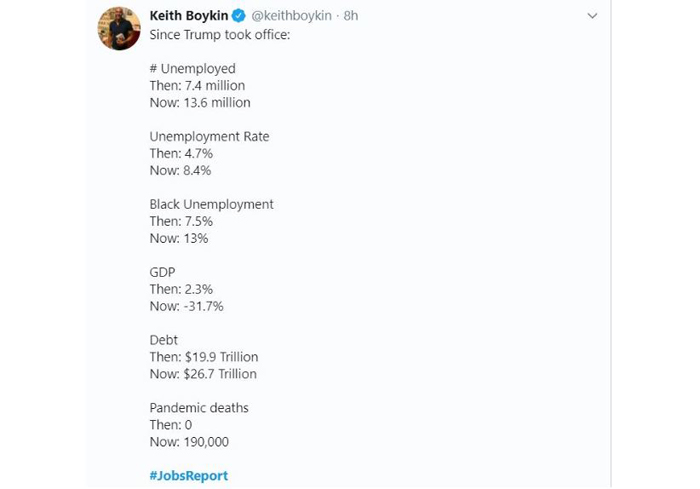Image resolution: width=700 pixels, height=489 pixels.
Task: Click the "Black Unemployment" heading line
Action: point(212,205)
